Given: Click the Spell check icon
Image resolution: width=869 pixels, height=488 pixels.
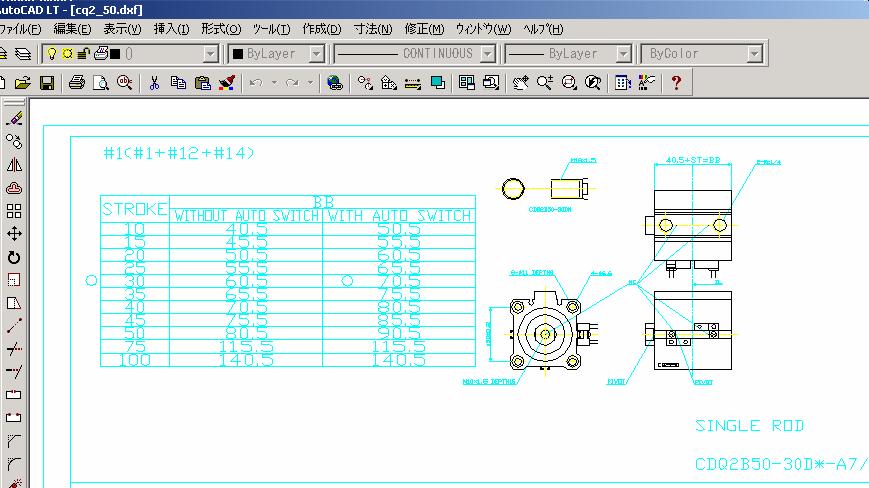Looking at the screenshot, I should tap(124, 84).
